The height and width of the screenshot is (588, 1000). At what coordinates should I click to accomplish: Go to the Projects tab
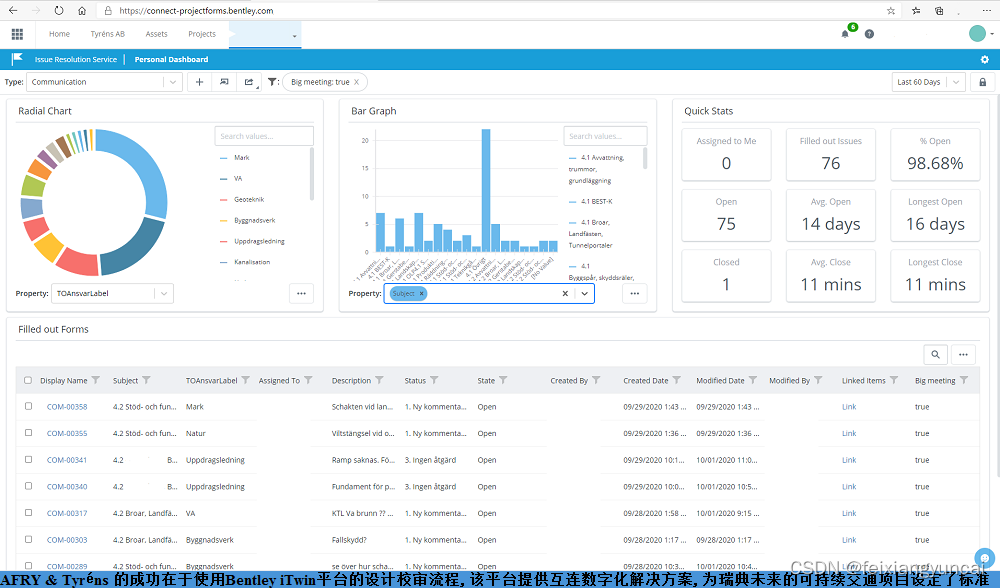pyautogui.click(x=202, y=34)
